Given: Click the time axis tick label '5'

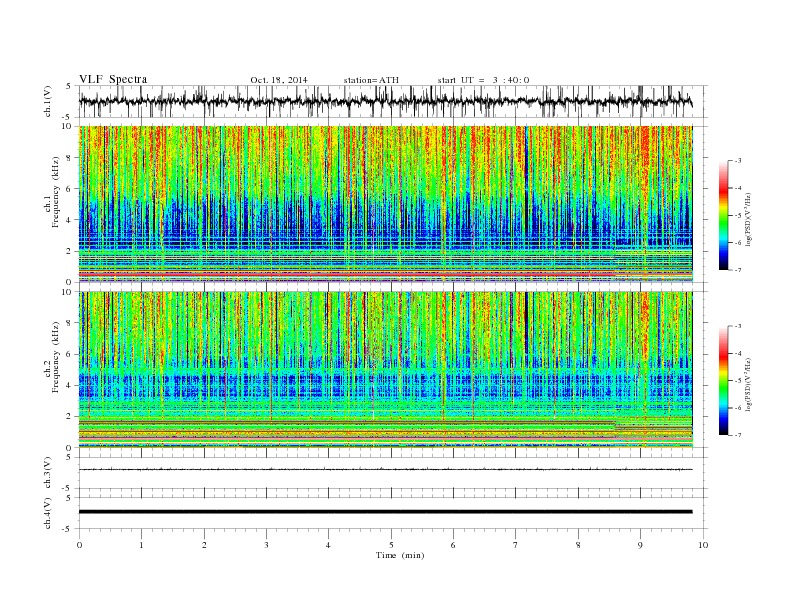Looking at the screenshot, I should [391, 545].
